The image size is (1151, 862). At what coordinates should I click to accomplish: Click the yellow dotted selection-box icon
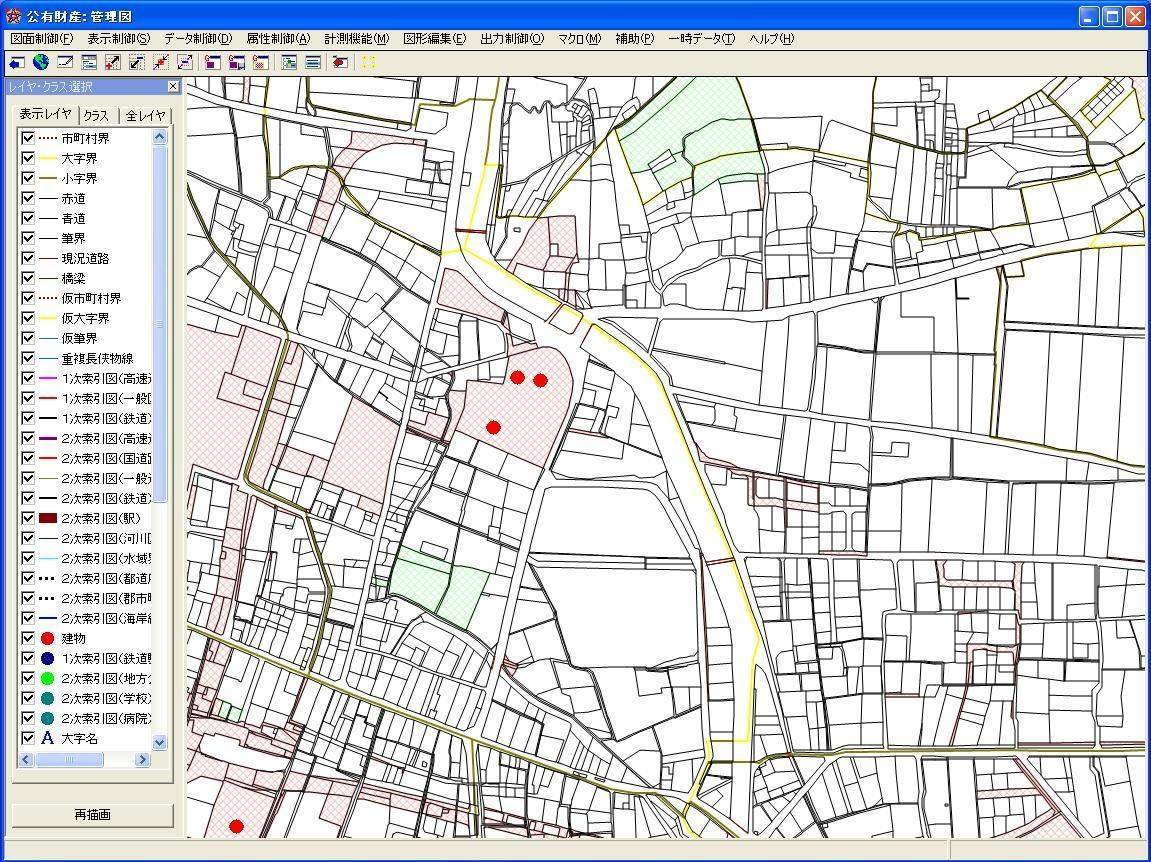[x=368, y=62]
